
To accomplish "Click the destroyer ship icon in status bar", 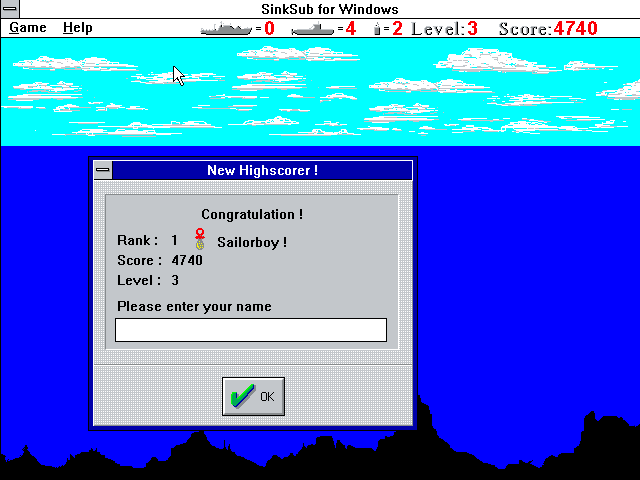I will (x=226, y=29).
